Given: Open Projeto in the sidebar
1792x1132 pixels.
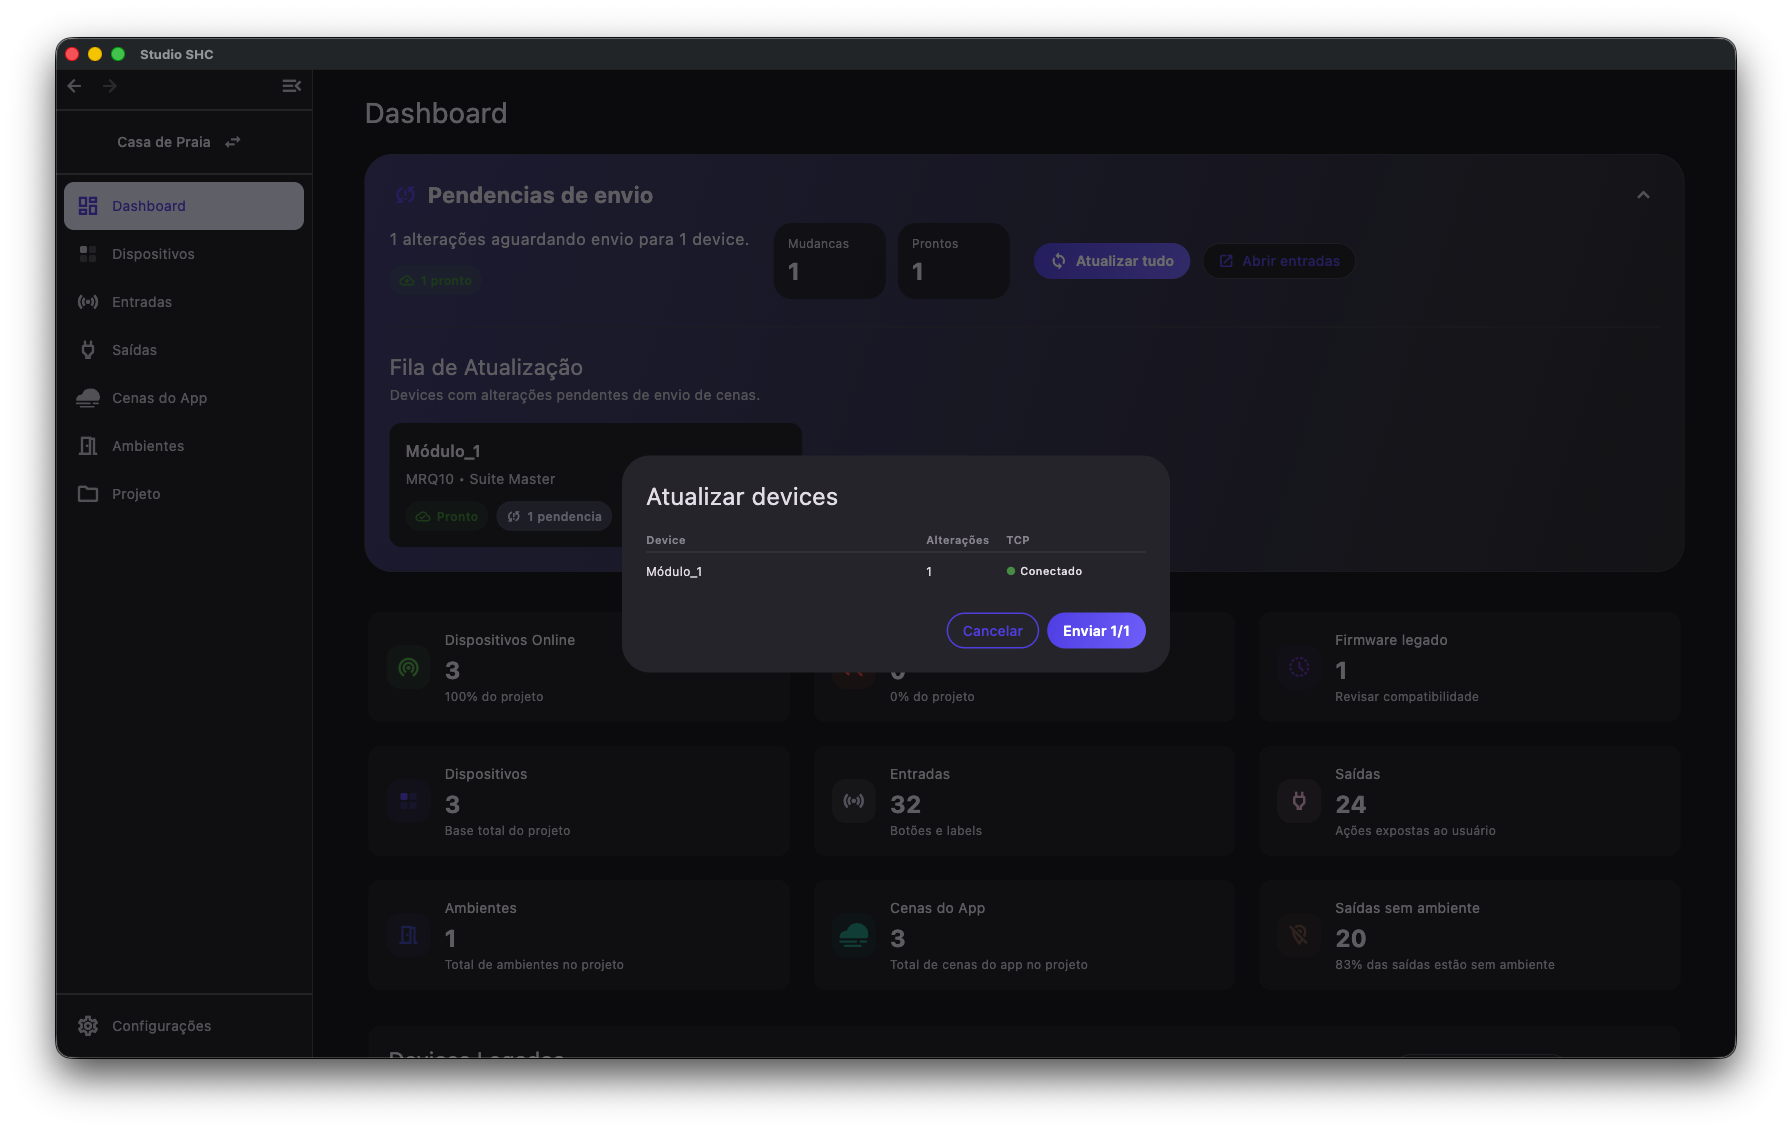Looking at the screenshot, I should (x=184, y=494).
